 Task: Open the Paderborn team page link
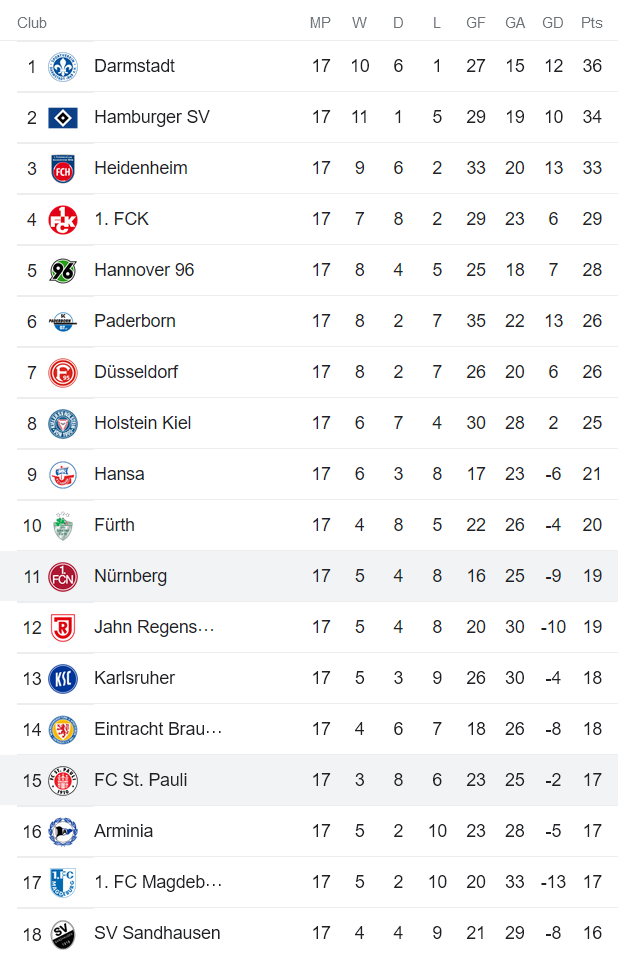pos(136,321)
